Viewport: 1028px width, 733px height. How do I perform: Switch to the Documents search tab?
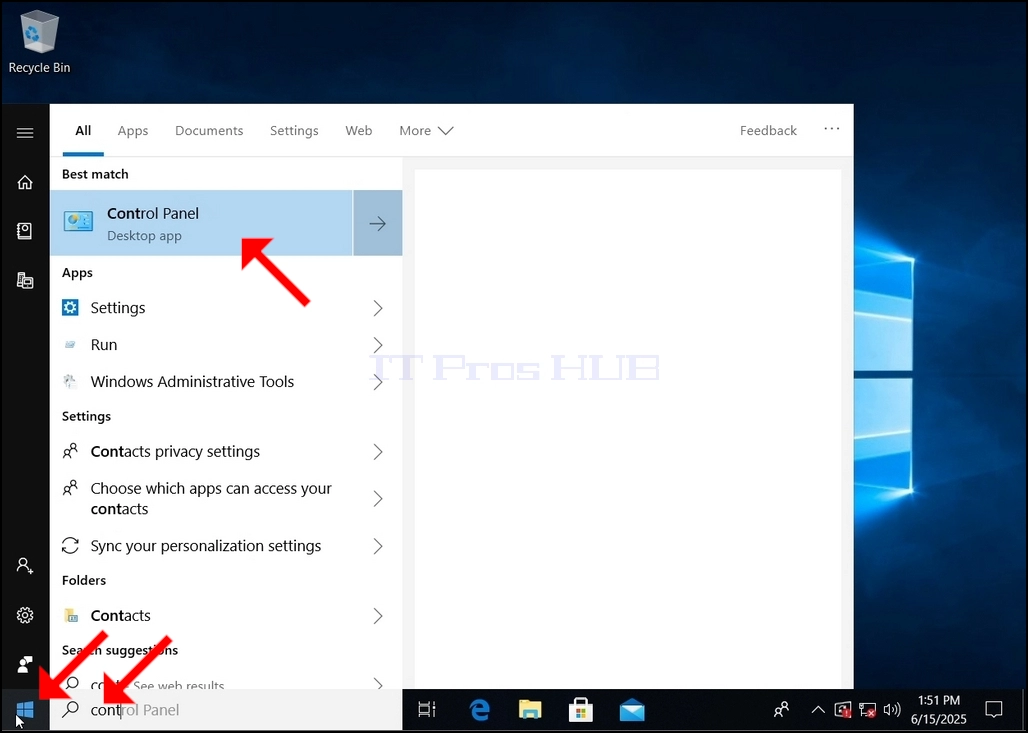tap(209, 130)
